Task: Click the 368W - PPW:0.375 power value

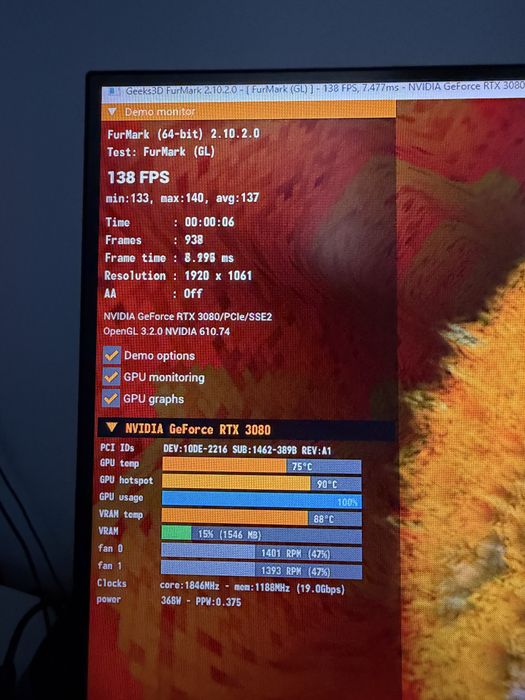Action: [201, 601]
